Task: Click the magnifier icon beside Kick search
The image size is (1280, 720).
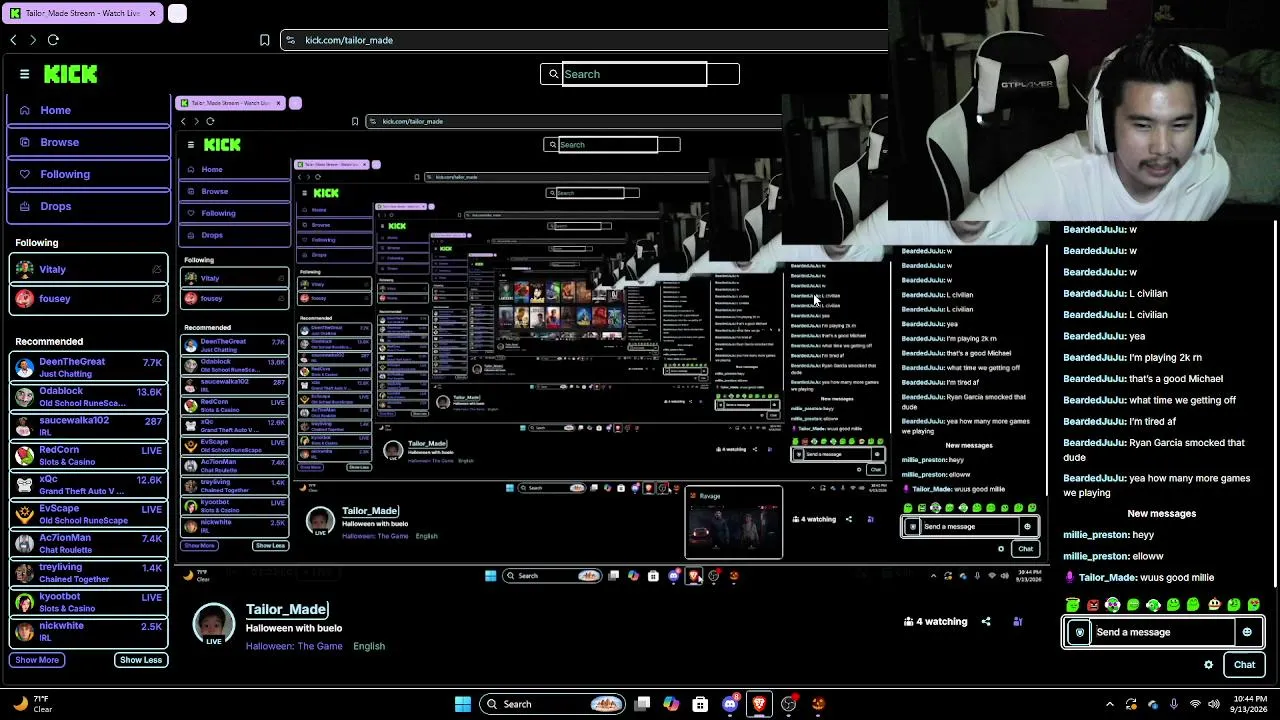Action: pyautogui.click(x=552, y=74)
